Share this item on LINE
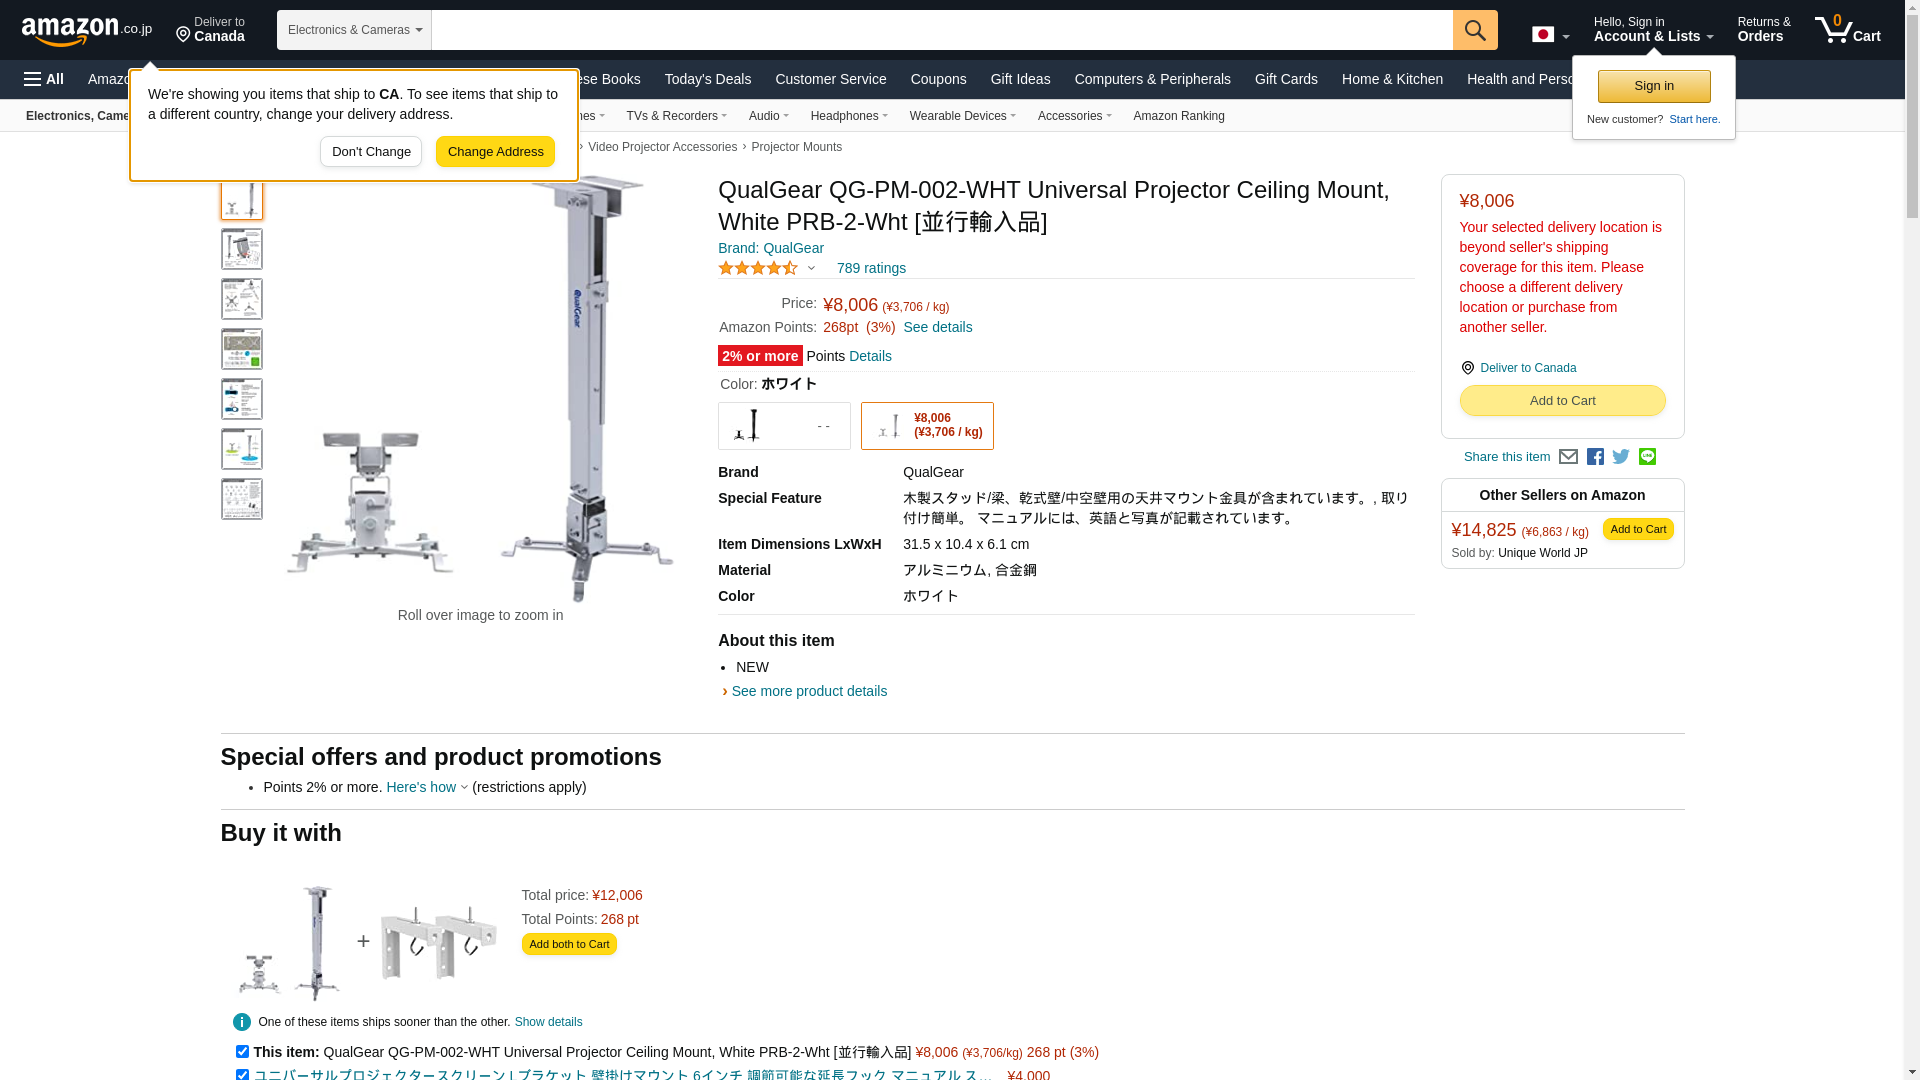Image resolution: width=1920 pixels, height=1080 pixels. pos(1647,457)
